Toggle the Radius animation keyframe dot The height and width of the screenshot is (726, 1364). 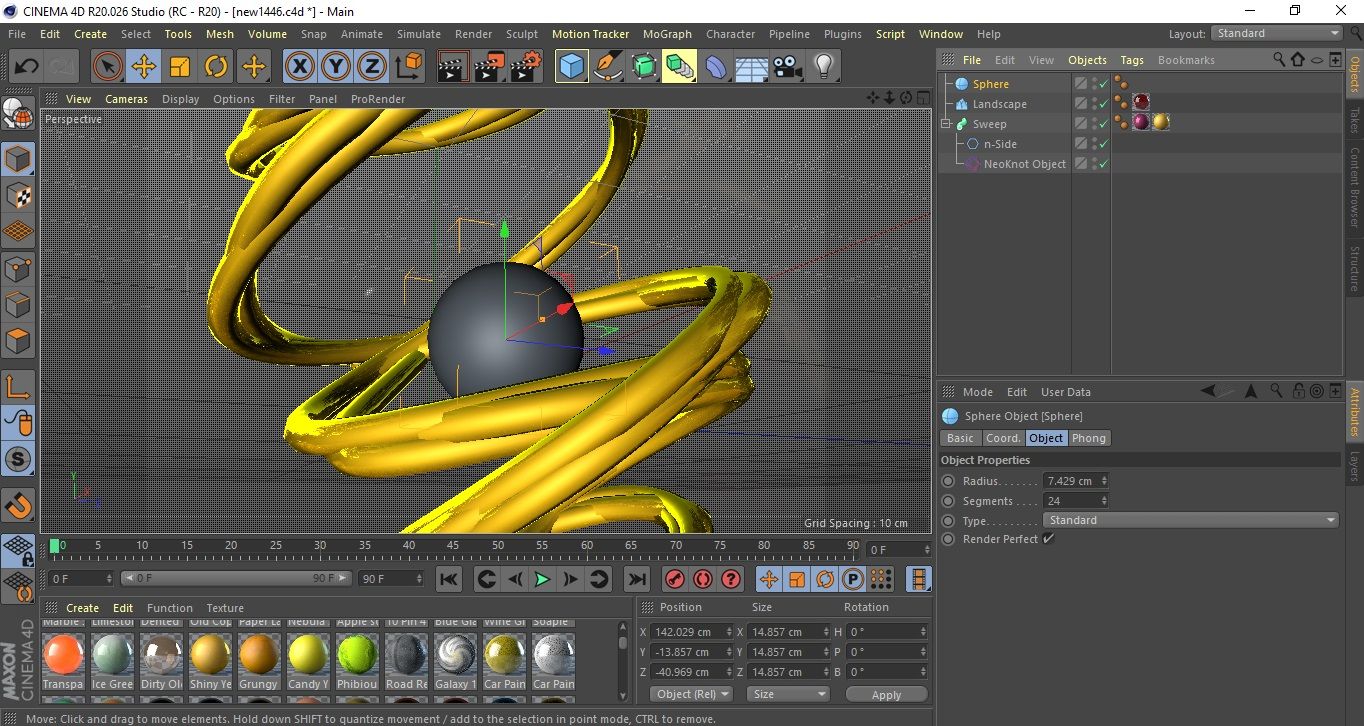click(x=948, y=481)
